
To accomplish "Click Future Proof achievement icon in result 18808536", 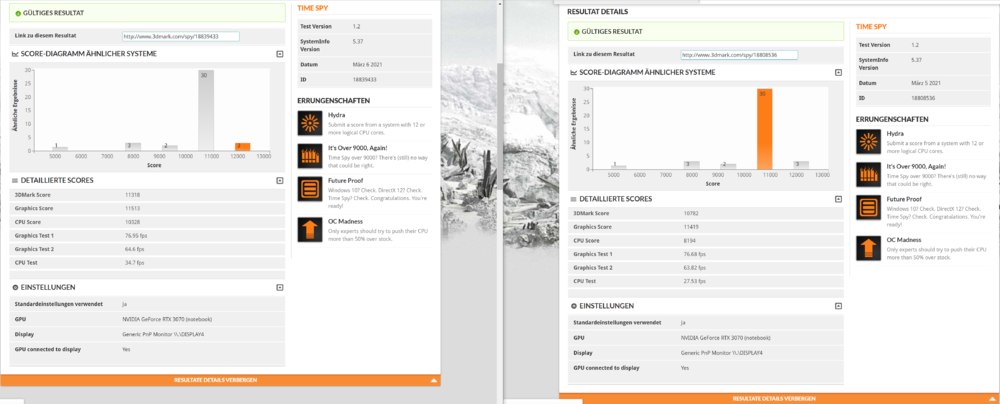I will tap(868, 208).
